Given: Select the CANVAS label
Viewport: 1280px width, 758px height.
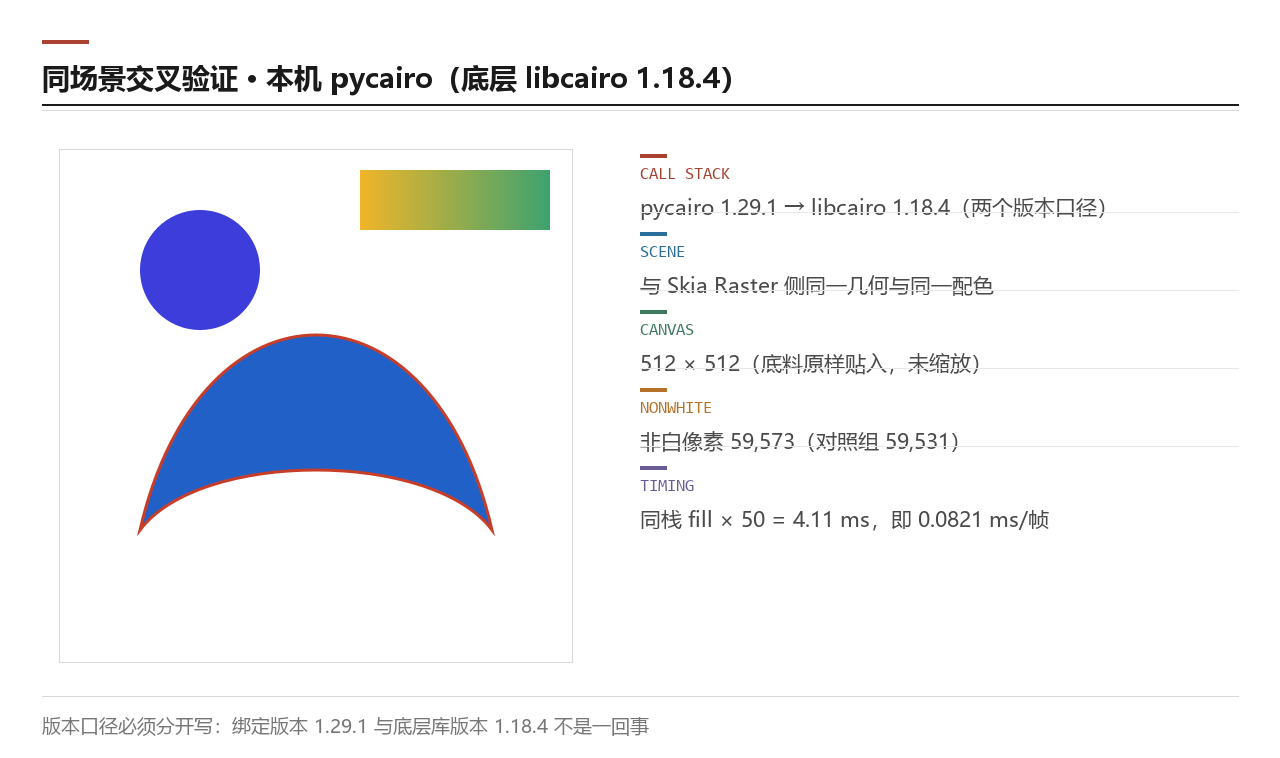Looking at the screenshot, I should (x=667, y=330).
